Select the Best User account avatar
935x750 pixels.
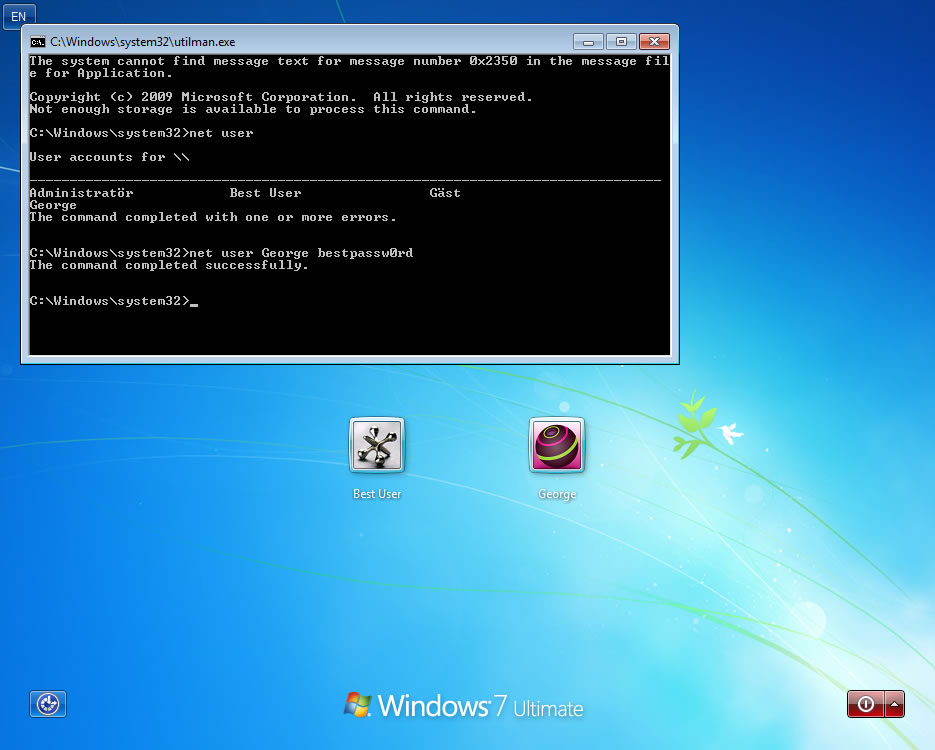pyautogui.click(x=377, y=444)
